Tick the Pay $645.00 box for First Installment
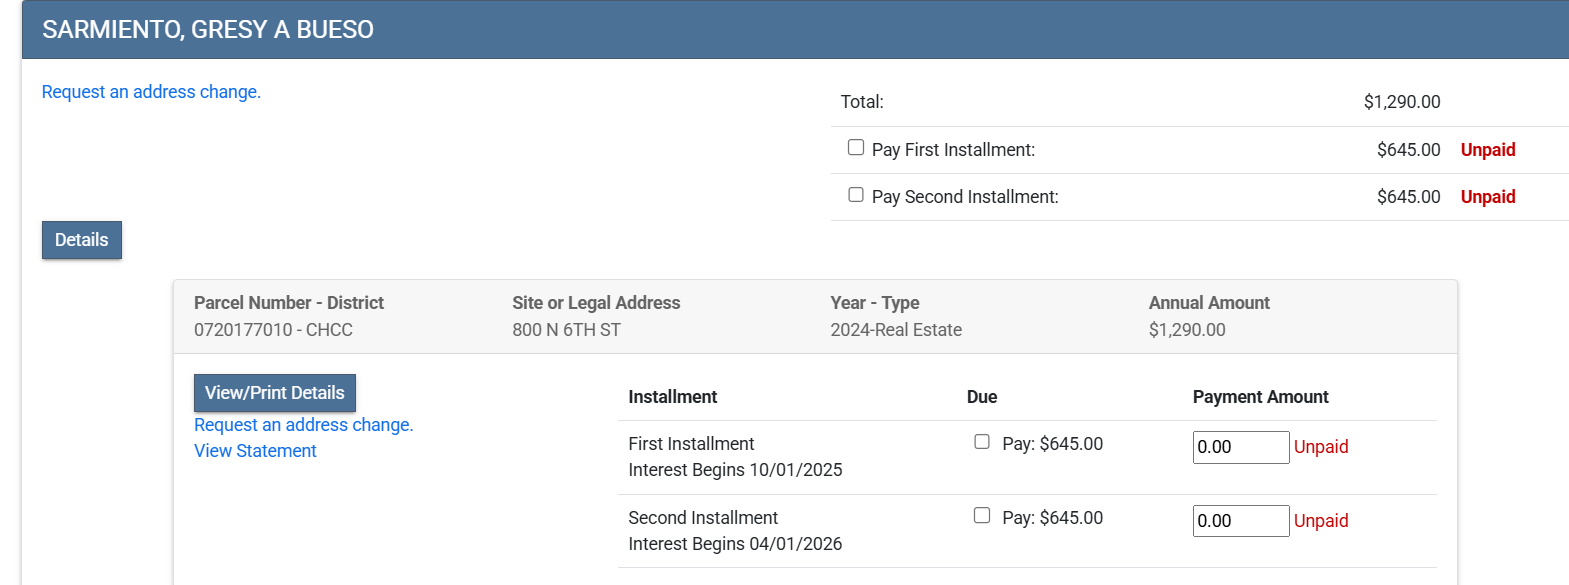 point(982,442)
